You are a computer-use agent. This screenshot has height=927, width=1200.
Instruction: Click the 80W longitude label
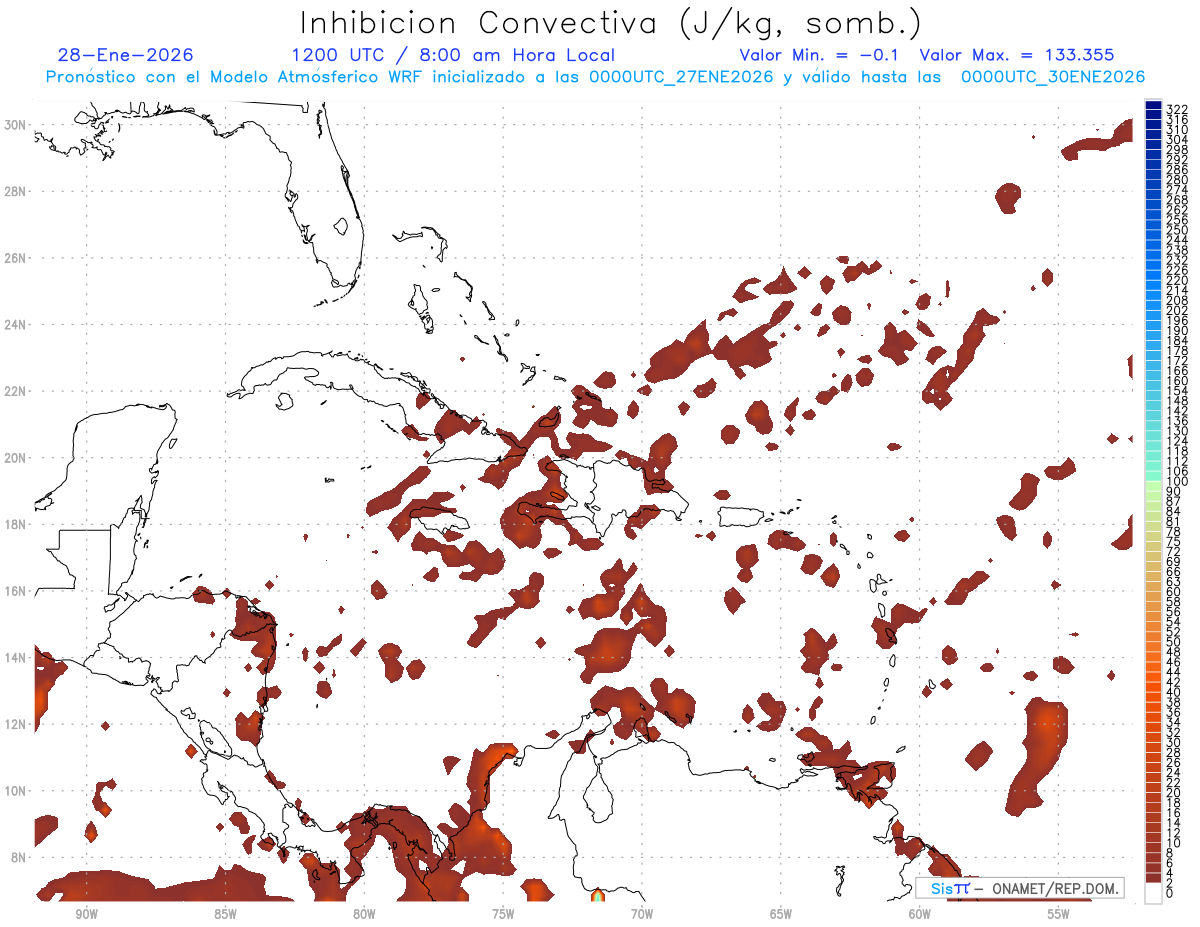364,914
